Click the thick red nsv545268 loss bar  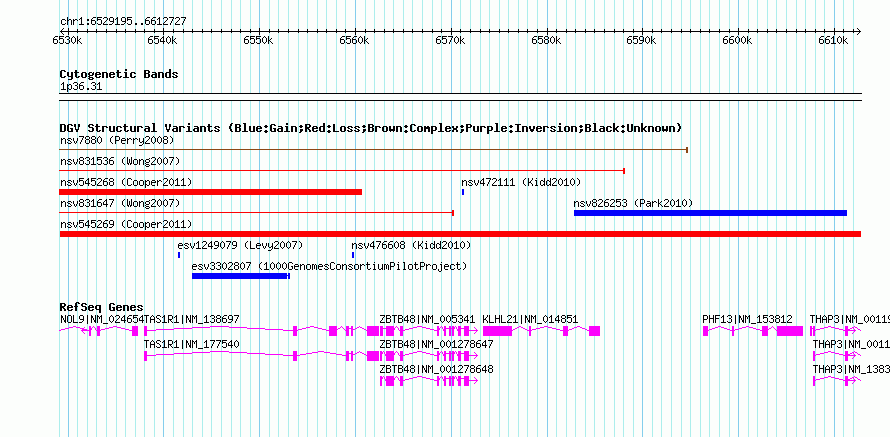pyautogui.click(x=211, y=192)
